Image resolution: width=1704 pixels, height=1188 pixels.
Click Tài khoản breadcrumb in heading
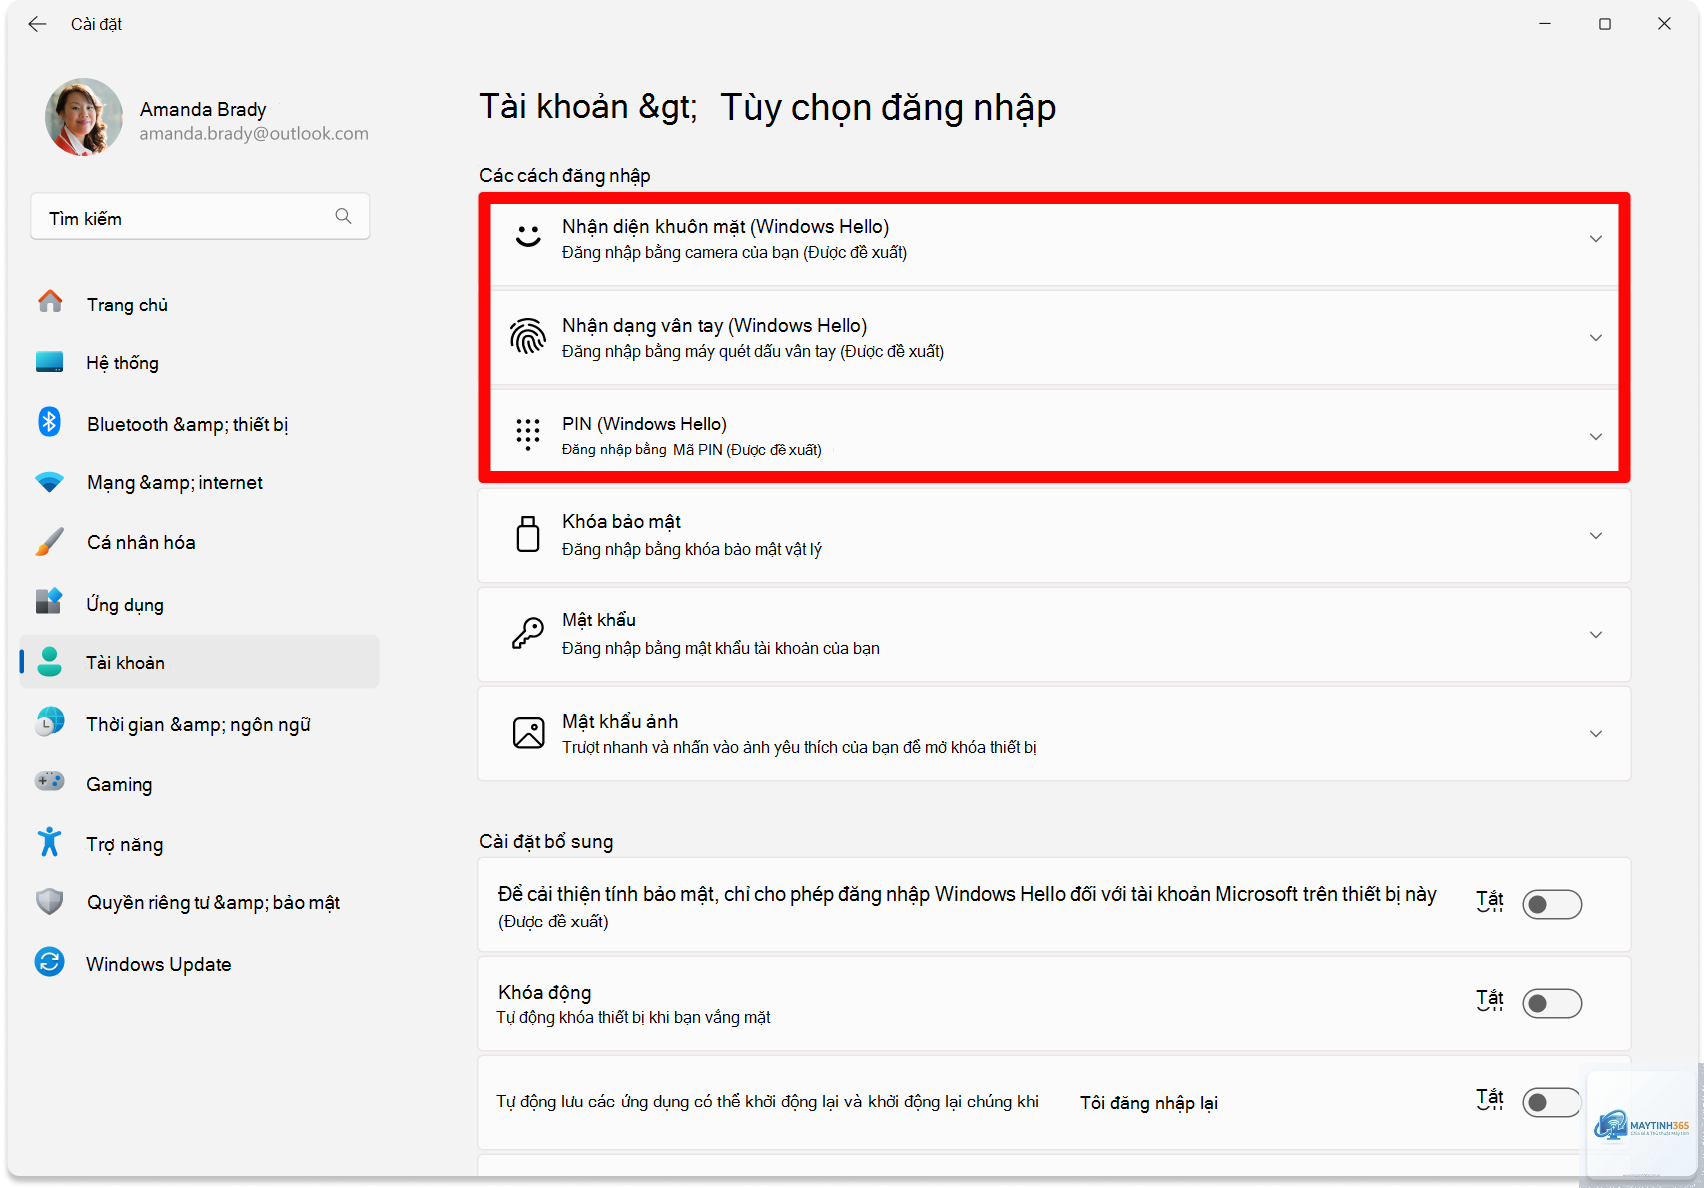[554, 106]
